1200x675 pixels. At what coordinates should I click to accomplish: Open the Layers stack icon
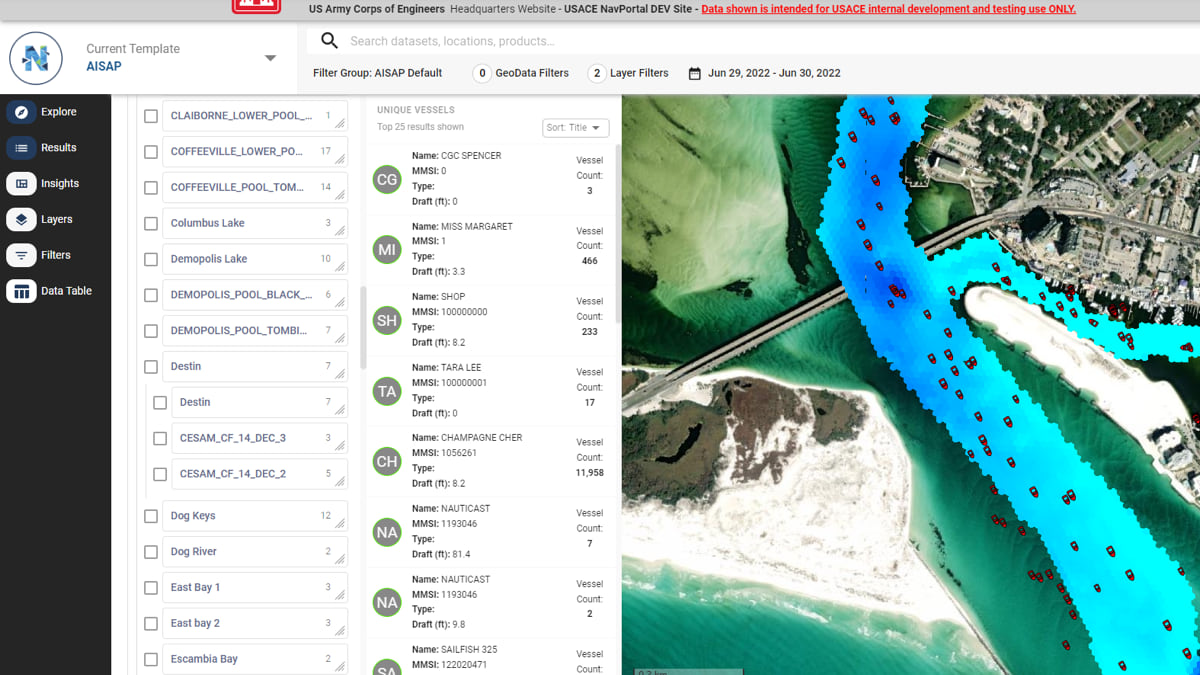point(21,220)
